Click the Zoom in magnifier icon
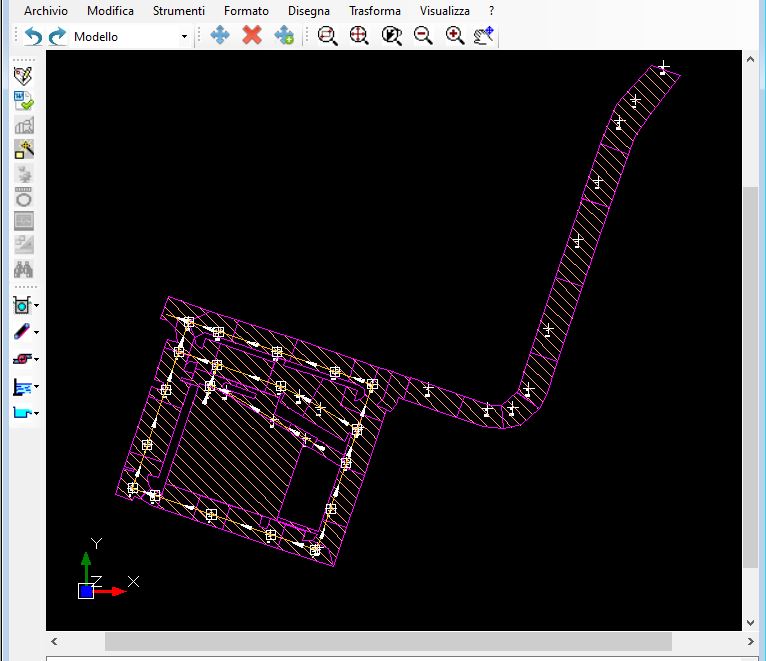 455,36
